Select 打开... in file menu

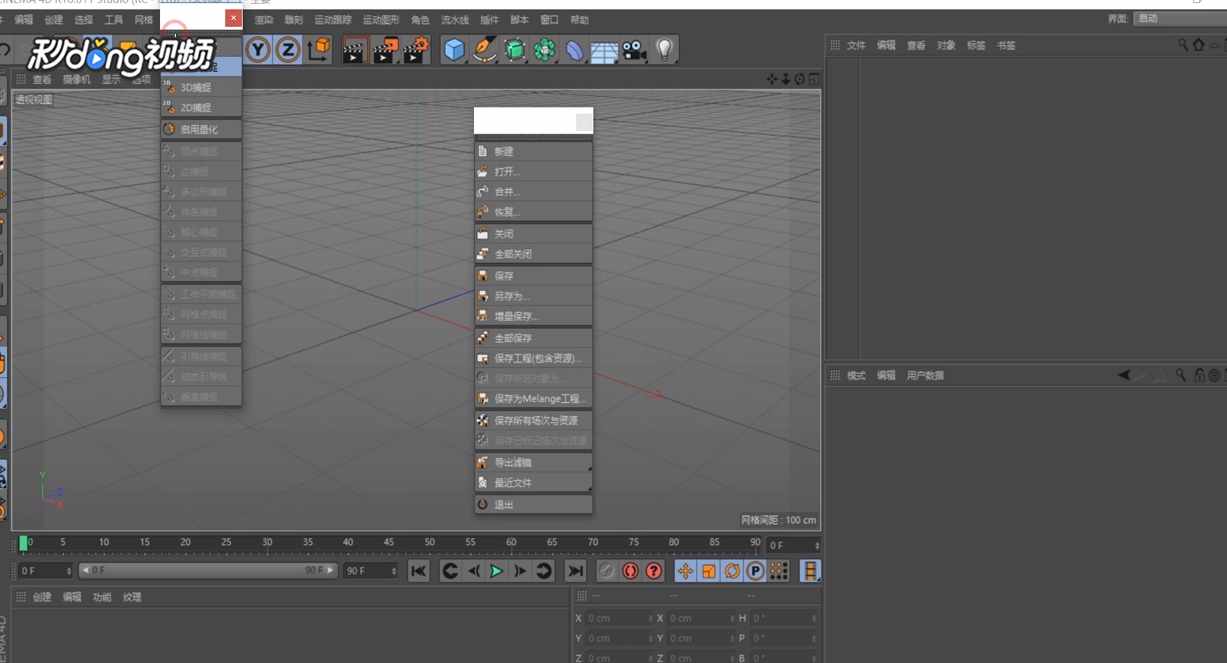[533, 171]
